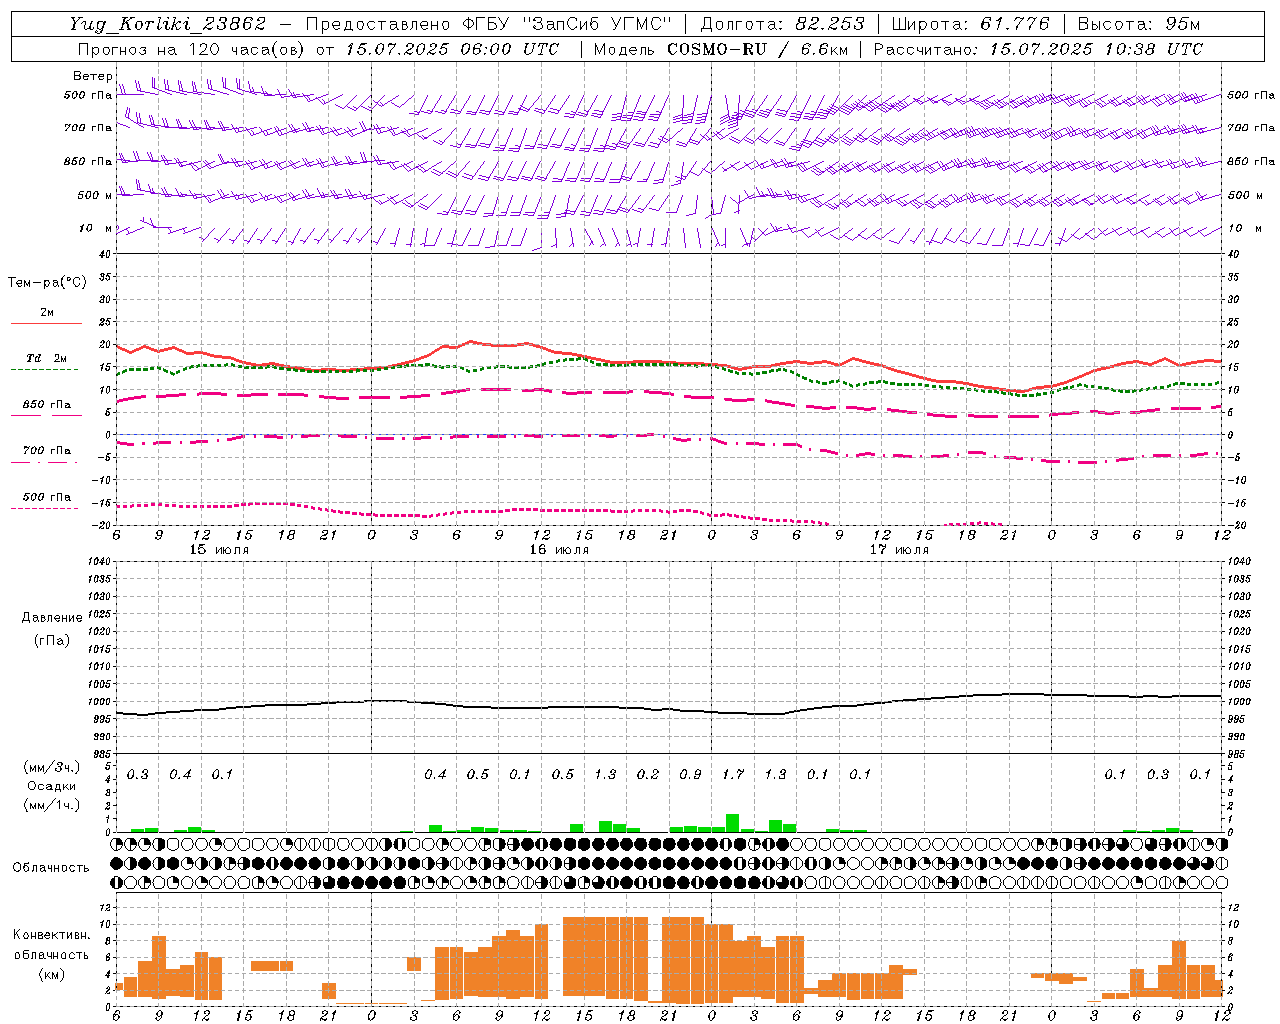Select the (мм/1ч.) precipitation unit label

click(52, 805)
